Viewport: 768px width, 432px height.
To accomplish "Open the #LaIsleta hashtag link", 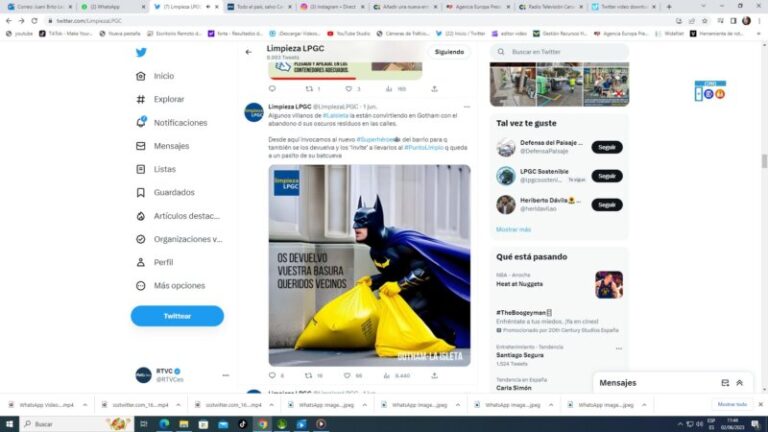I will [336, 116].
